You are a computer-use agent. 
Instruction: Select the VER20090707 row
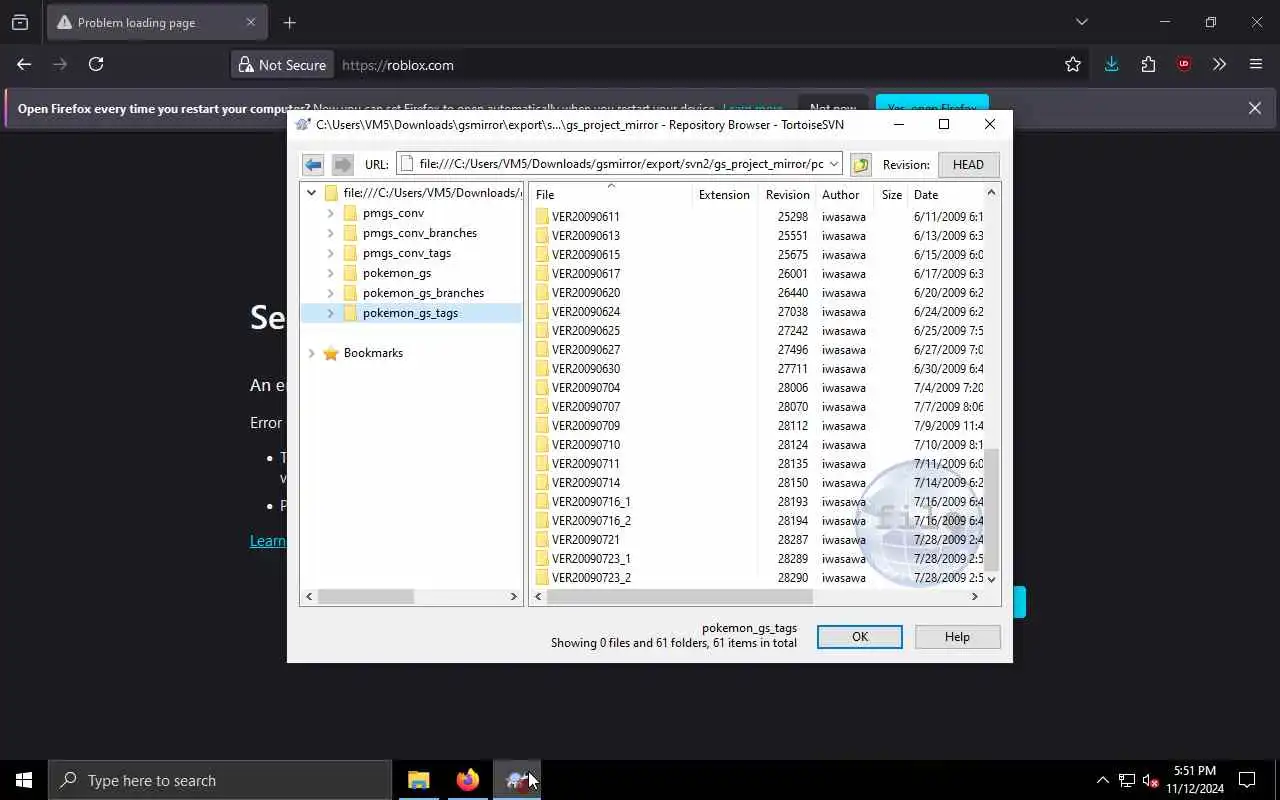[757, 407]
